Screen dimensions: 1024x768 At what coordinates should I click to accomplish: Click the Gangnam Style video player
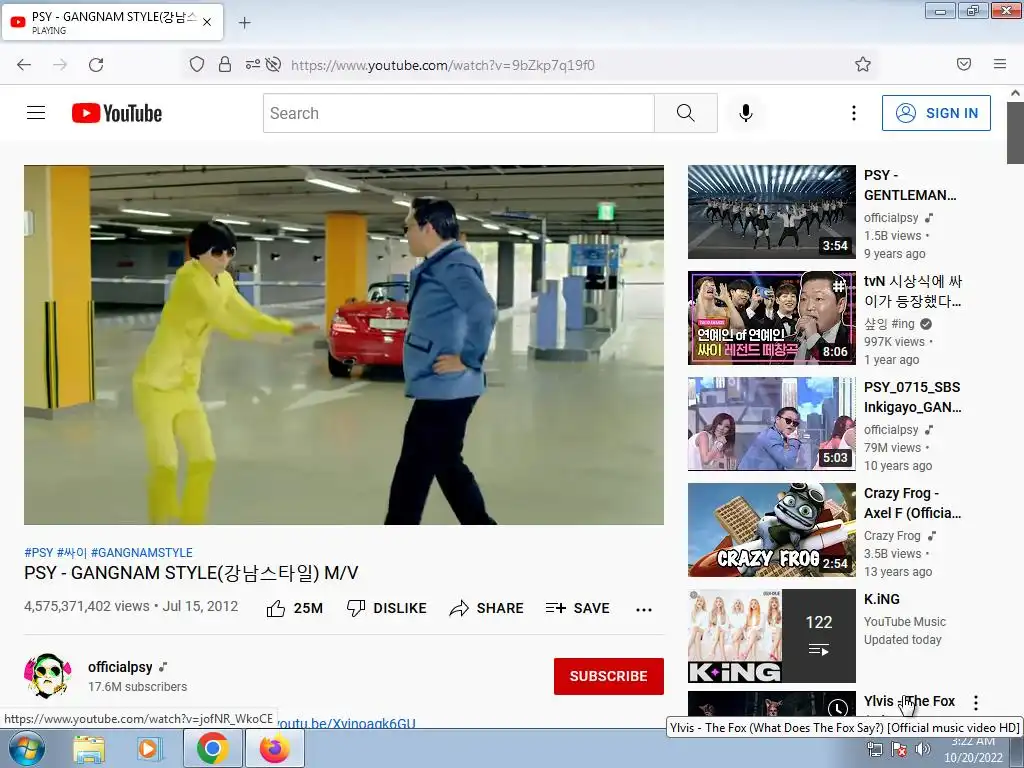pyautogui.click(x=344, y=345)
